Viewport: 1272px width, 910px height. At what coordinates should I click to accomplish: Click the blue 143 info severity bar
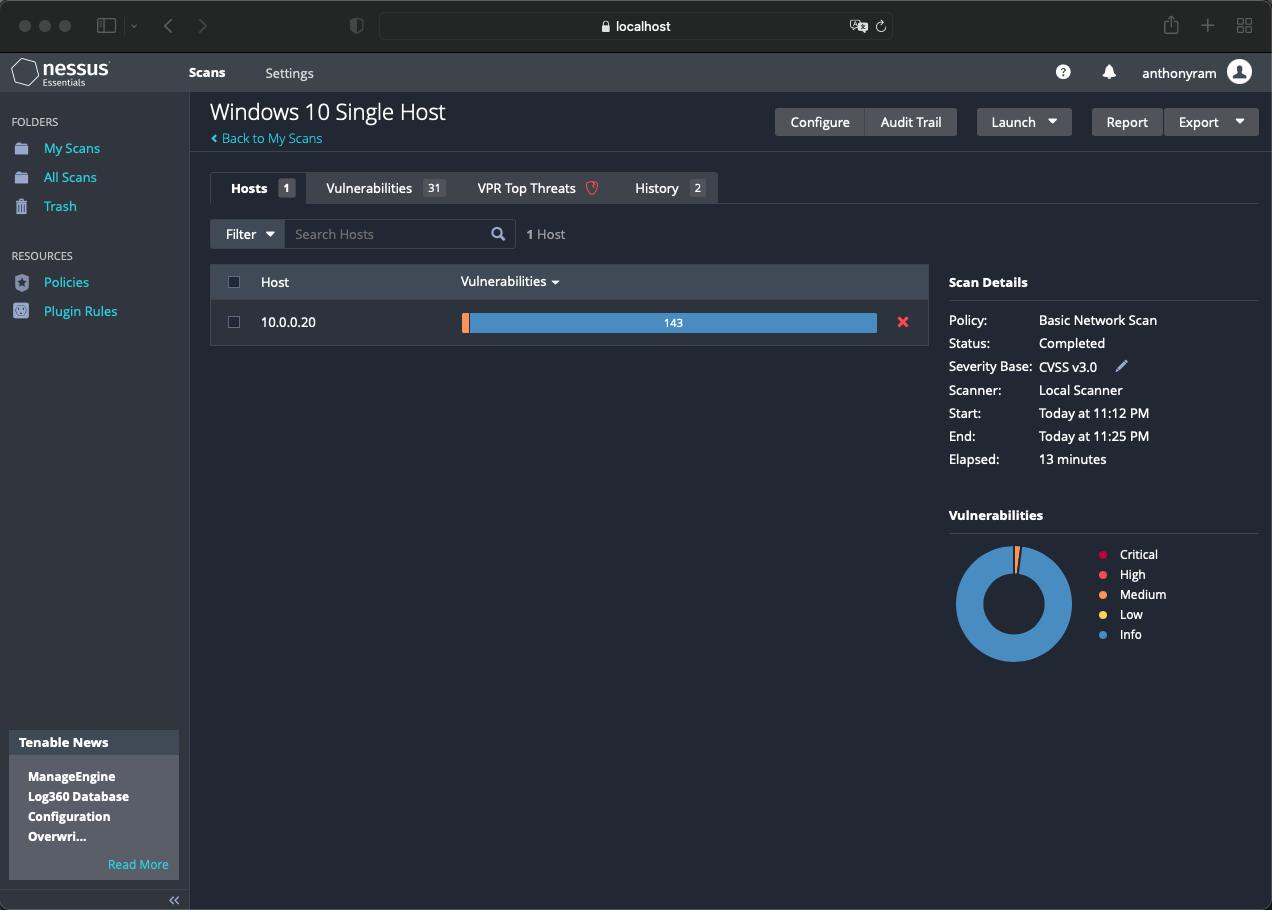coord(673,323)
